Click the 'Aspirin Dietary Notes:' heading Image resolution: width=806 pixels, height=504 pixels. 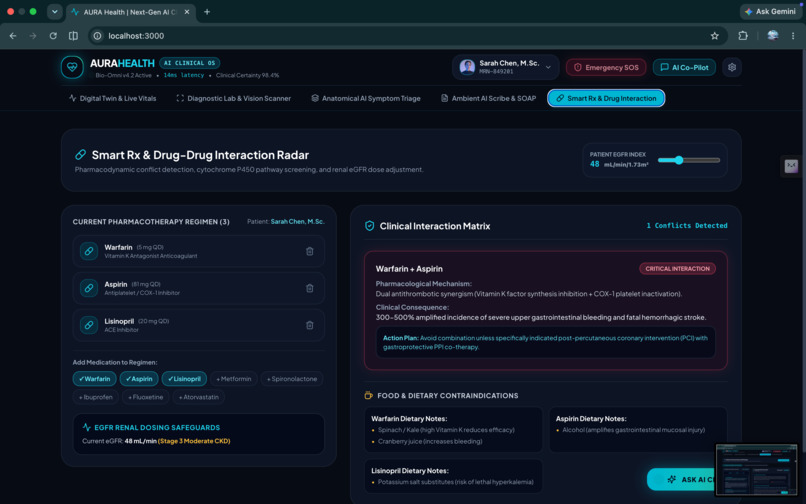pyautogui.click(x=591, y=419)
